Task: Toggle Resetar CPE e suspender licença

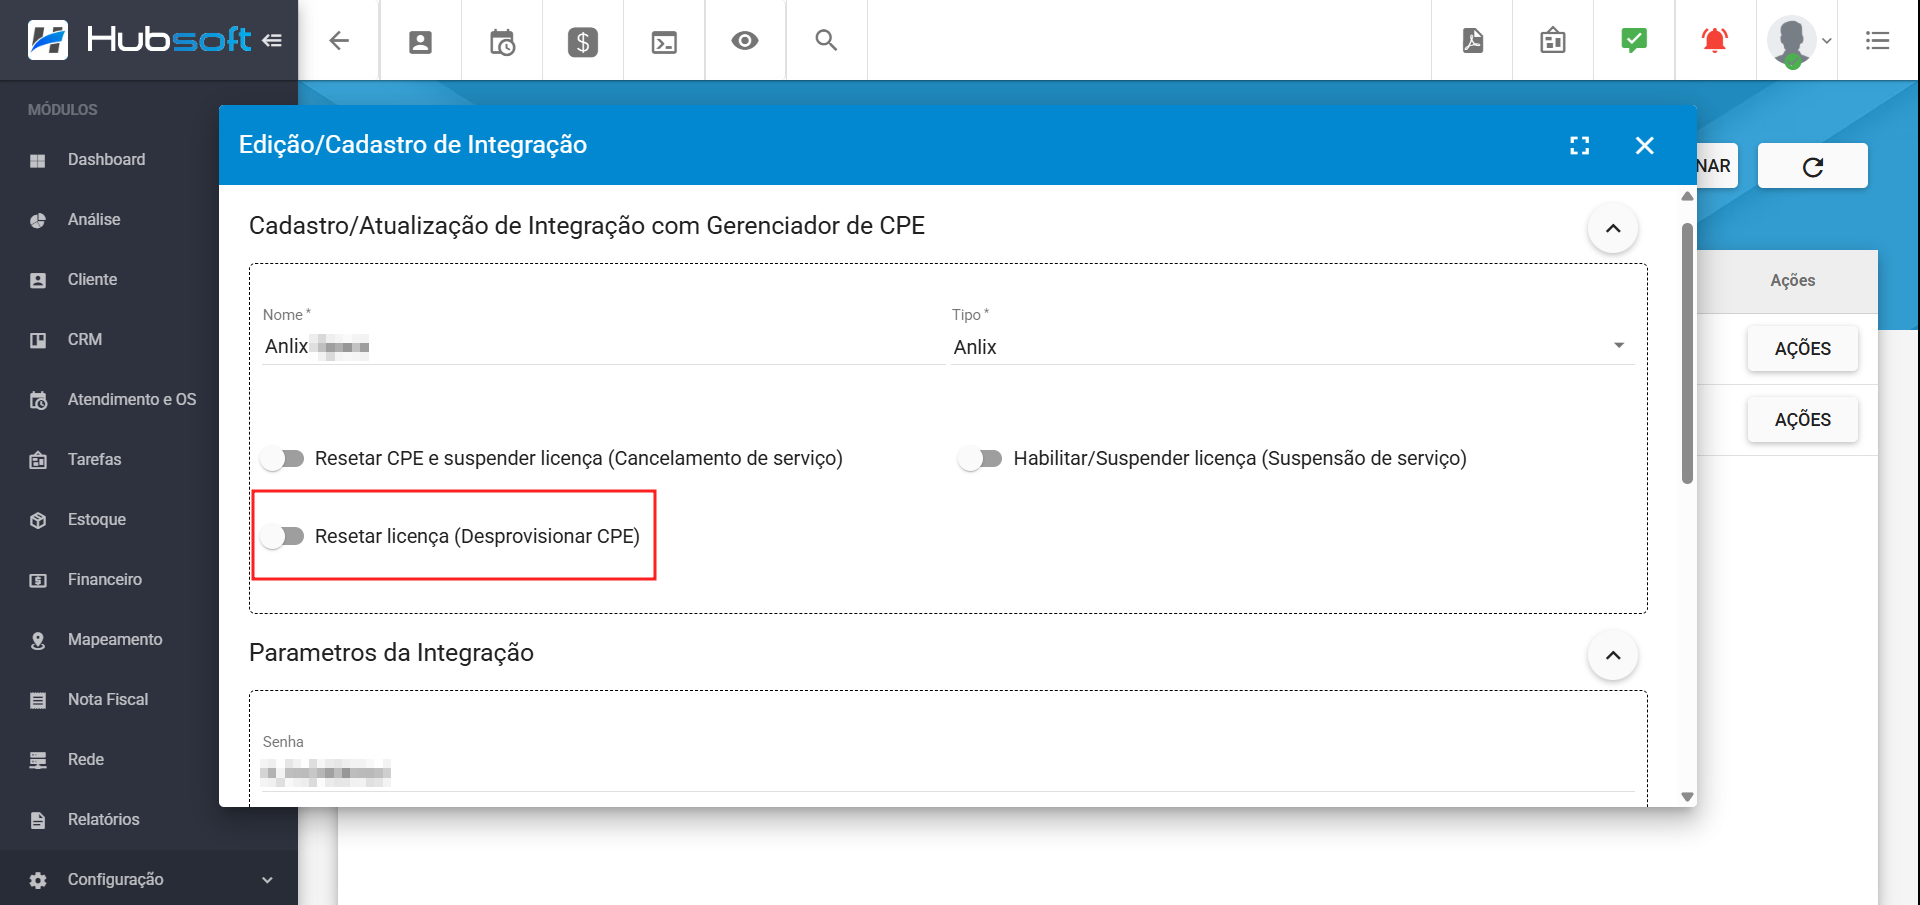Action: click(x=282, y=458)
